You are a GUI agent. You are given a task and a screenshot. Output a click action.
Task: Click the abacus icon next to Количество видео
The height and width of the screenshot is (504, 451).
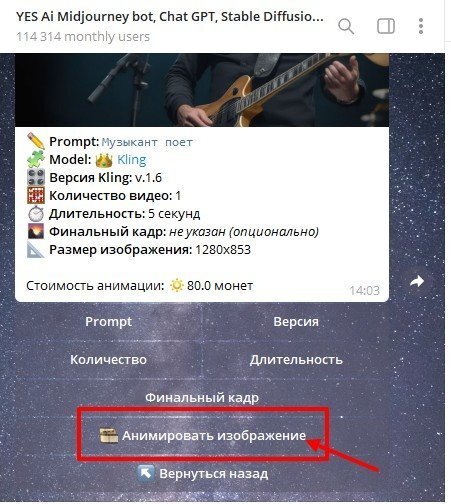(x=36, y=196)
